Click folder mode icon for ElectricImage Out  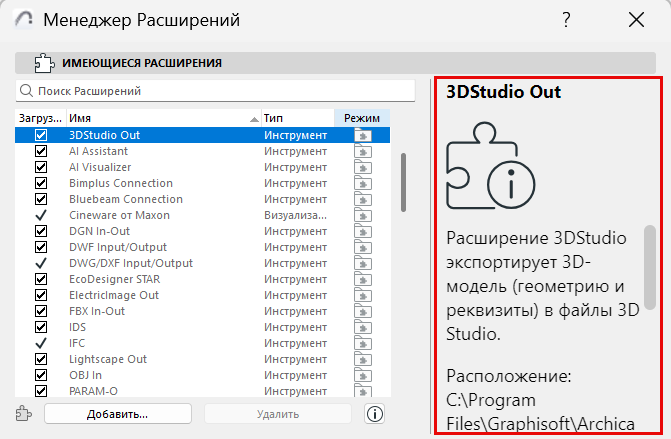tap(363, 295)
